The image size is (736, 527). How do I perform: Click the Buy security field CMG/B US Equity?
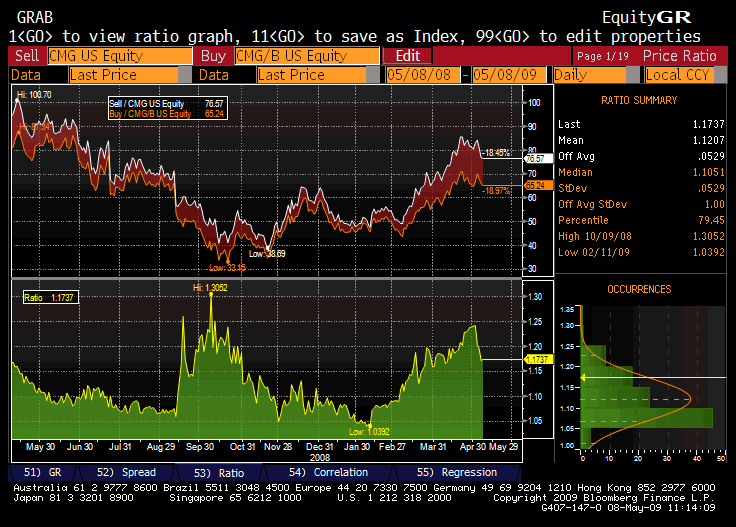pos(307,56)
